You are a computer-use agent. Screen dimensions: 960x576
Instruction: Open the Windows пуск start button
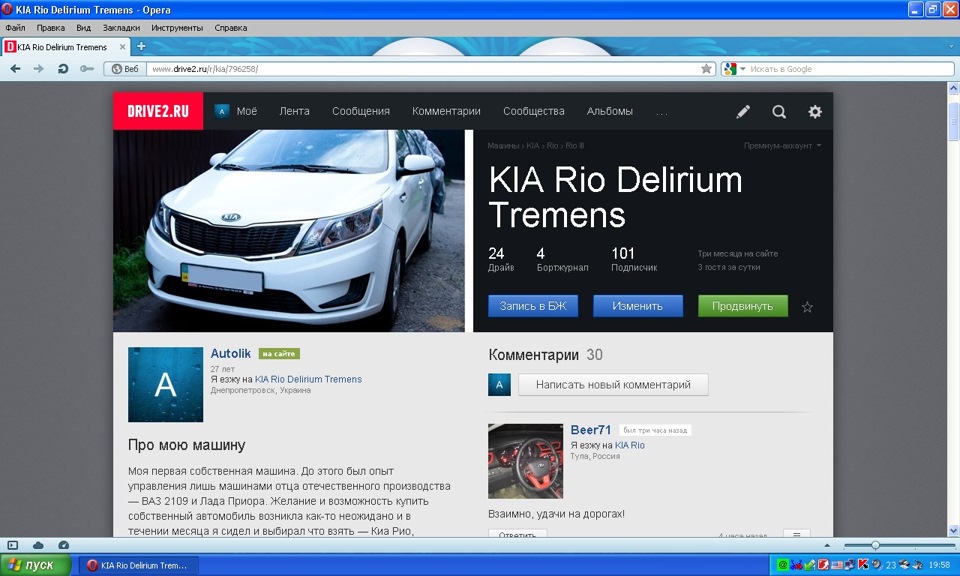pyautogui.click(x=36, y=565)
